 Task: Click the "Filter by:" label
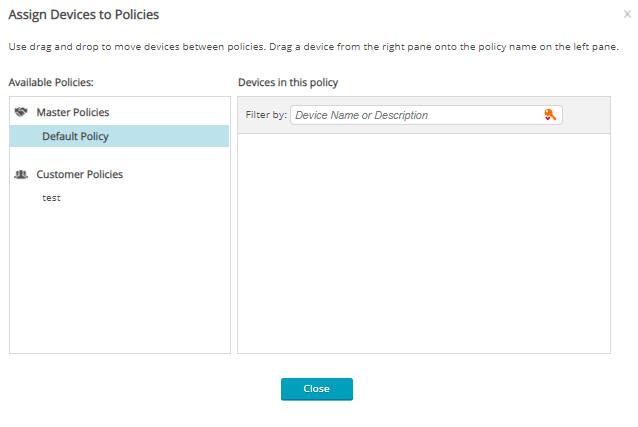pos(266,115)
